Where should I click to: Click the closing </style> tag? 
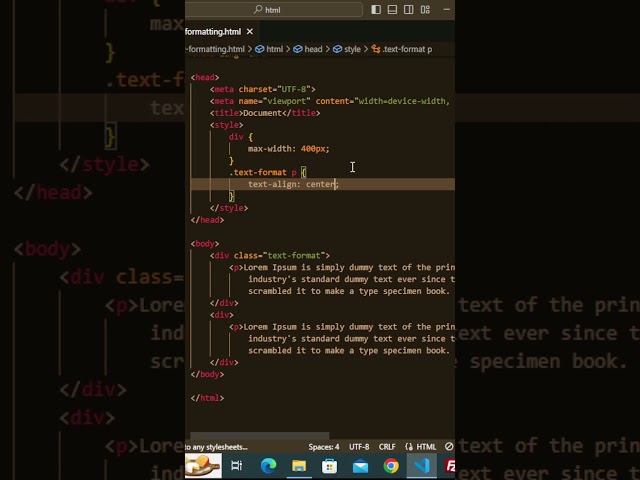tap(229, 208)
